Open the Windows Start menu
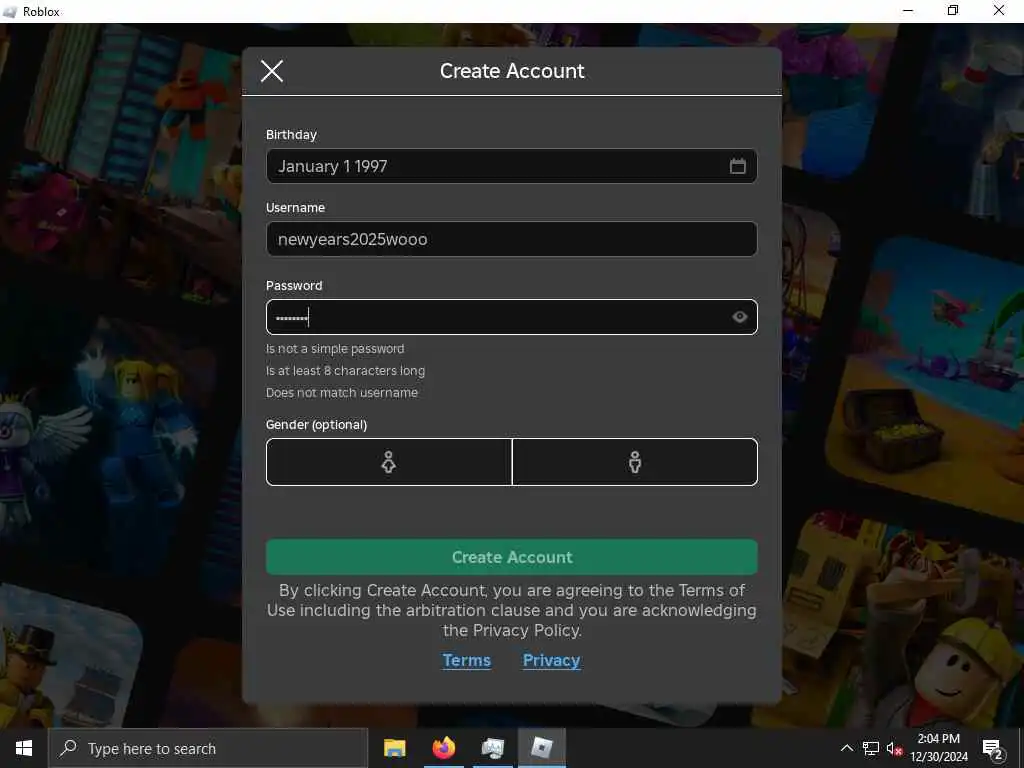1024x768 pixels. click(24, 748)
